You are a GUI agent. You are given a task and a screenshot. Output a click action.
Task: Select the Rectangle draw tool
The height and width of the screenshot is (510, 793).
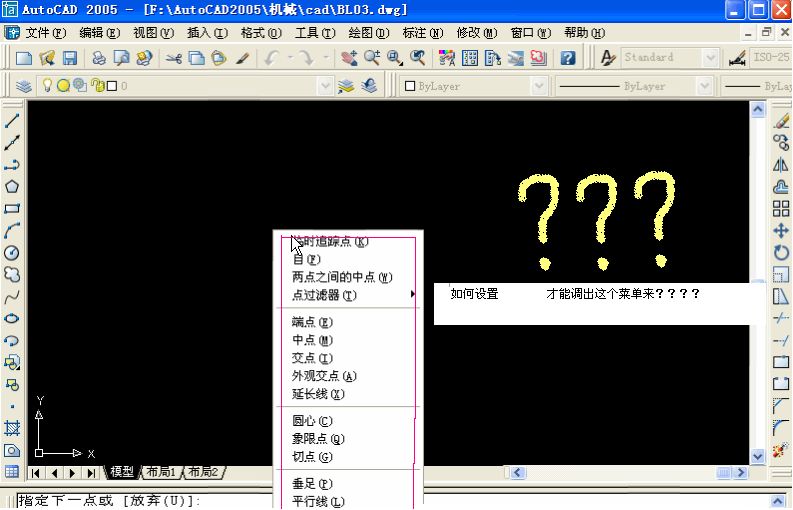click(12, 208)
